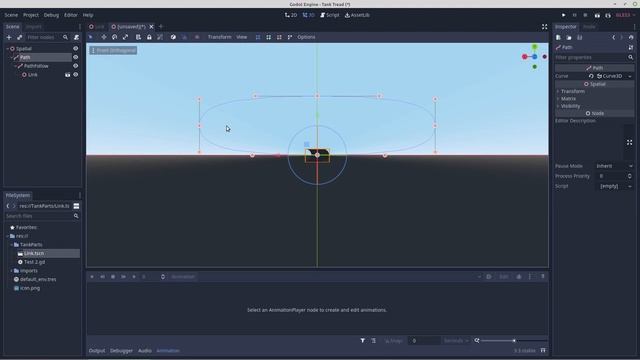Click the list select mode icon
The width and height of the screenshot is (640, 360).
(x=138, y=37)
